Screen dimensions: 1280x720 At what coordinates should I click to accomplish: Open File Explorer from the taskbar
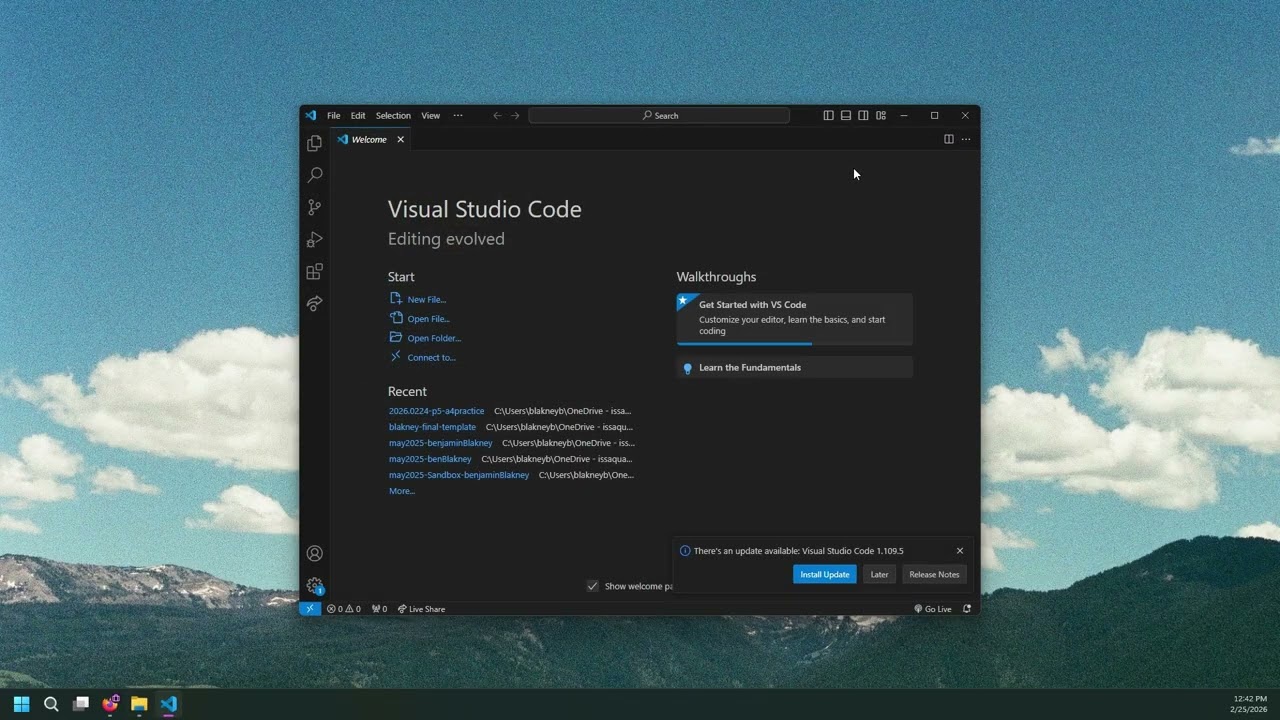coord(139,704)
